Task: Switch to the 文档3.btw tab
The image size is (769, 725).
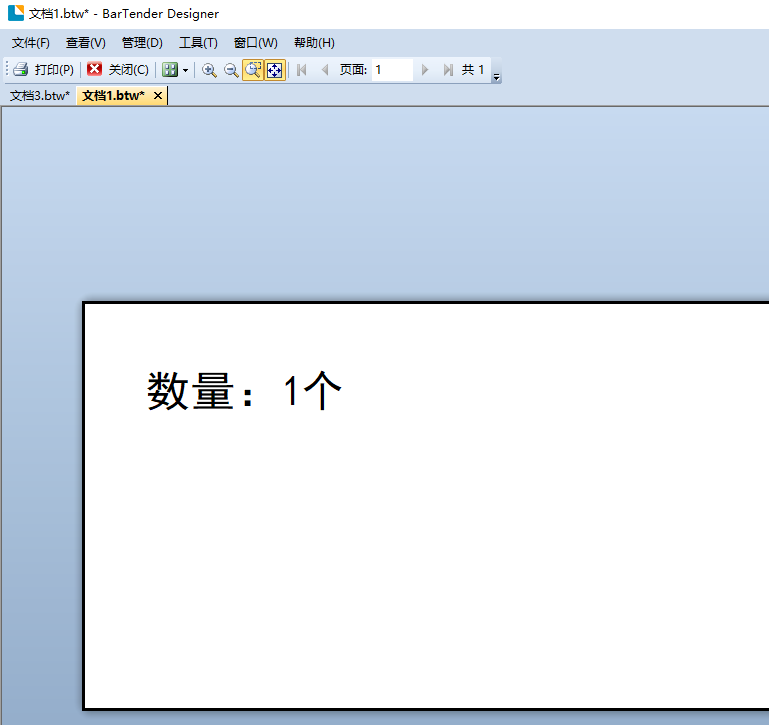Action: point(40,96)
